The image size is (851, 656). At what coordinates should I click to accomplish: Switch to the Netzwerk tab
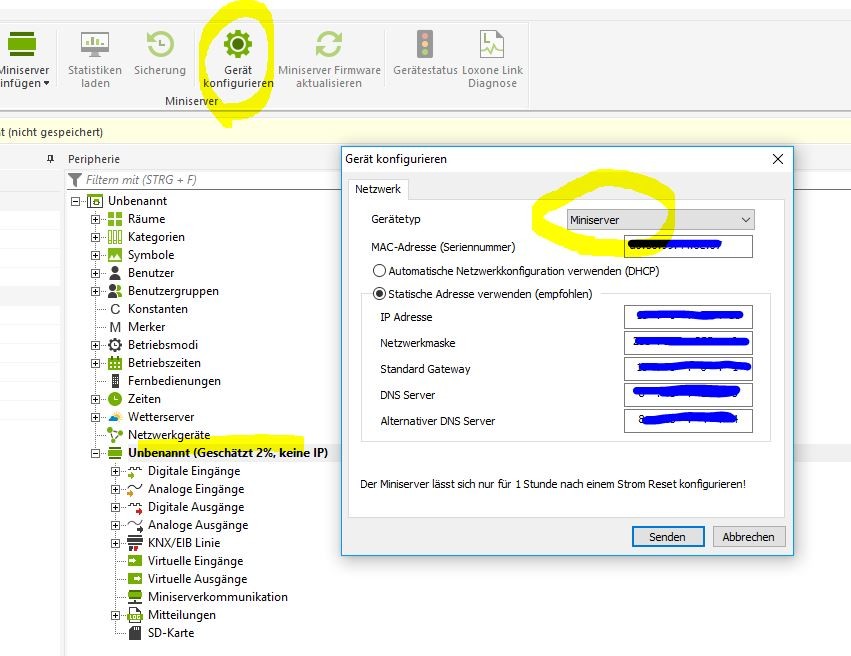pyautogui.click(x=378, y=189)
